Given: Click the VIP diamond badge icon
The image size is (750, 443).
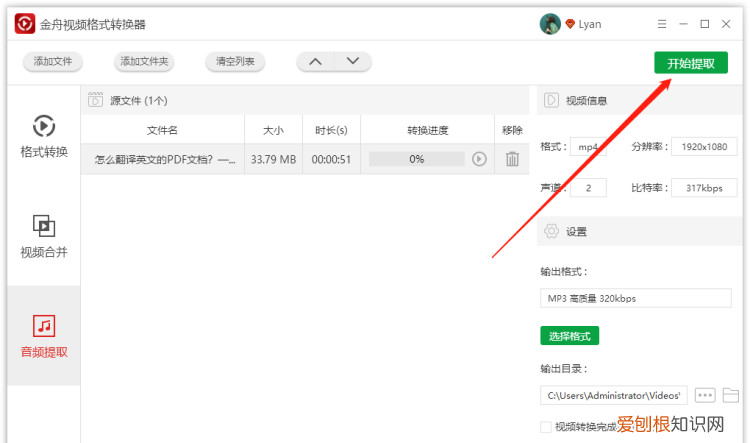Looking at the screenshot, I should (570, 24).
